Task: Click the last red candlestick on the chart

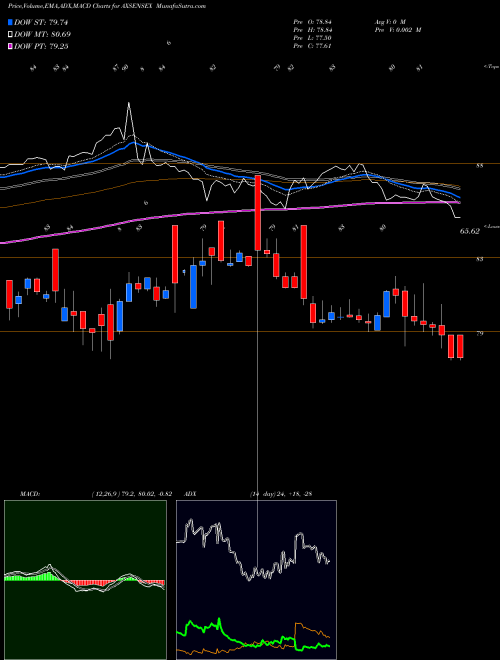Action: tap(460, 346)
